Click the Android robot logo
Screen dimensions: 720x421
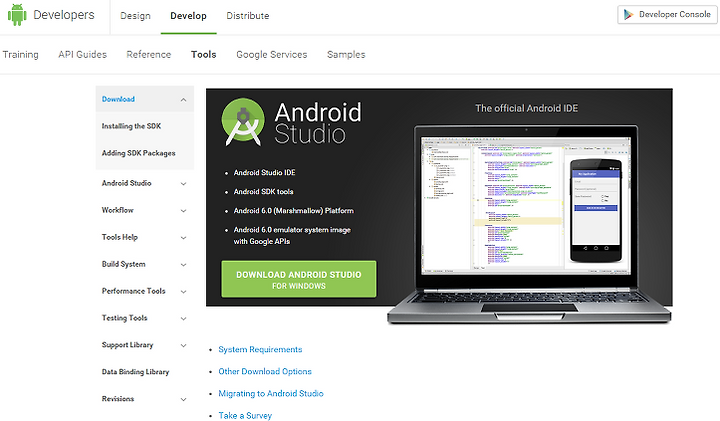17,15
